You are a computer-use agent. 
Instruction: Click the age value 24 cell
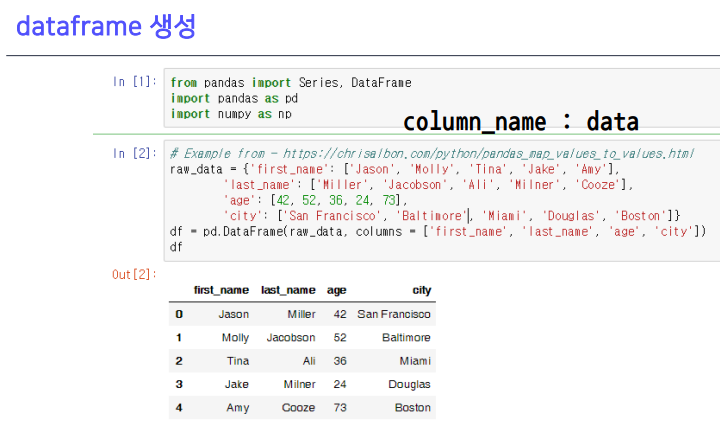click(x=340, y=384)
